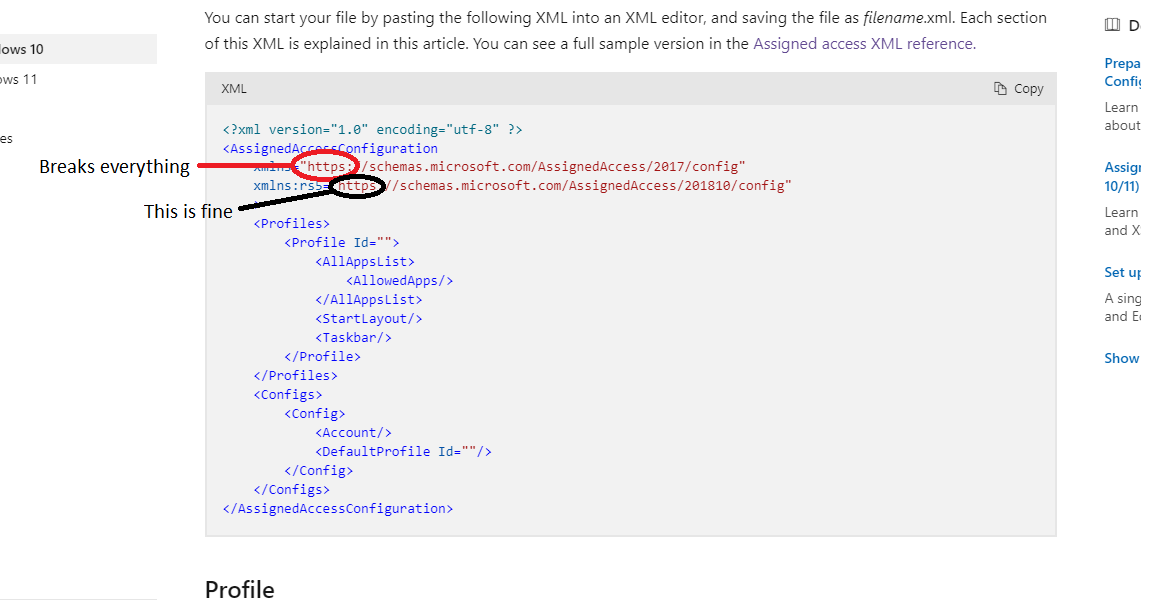Click the <Config> opening tag
Viewport: 1149px width, 607px height.
coord(314,414)
